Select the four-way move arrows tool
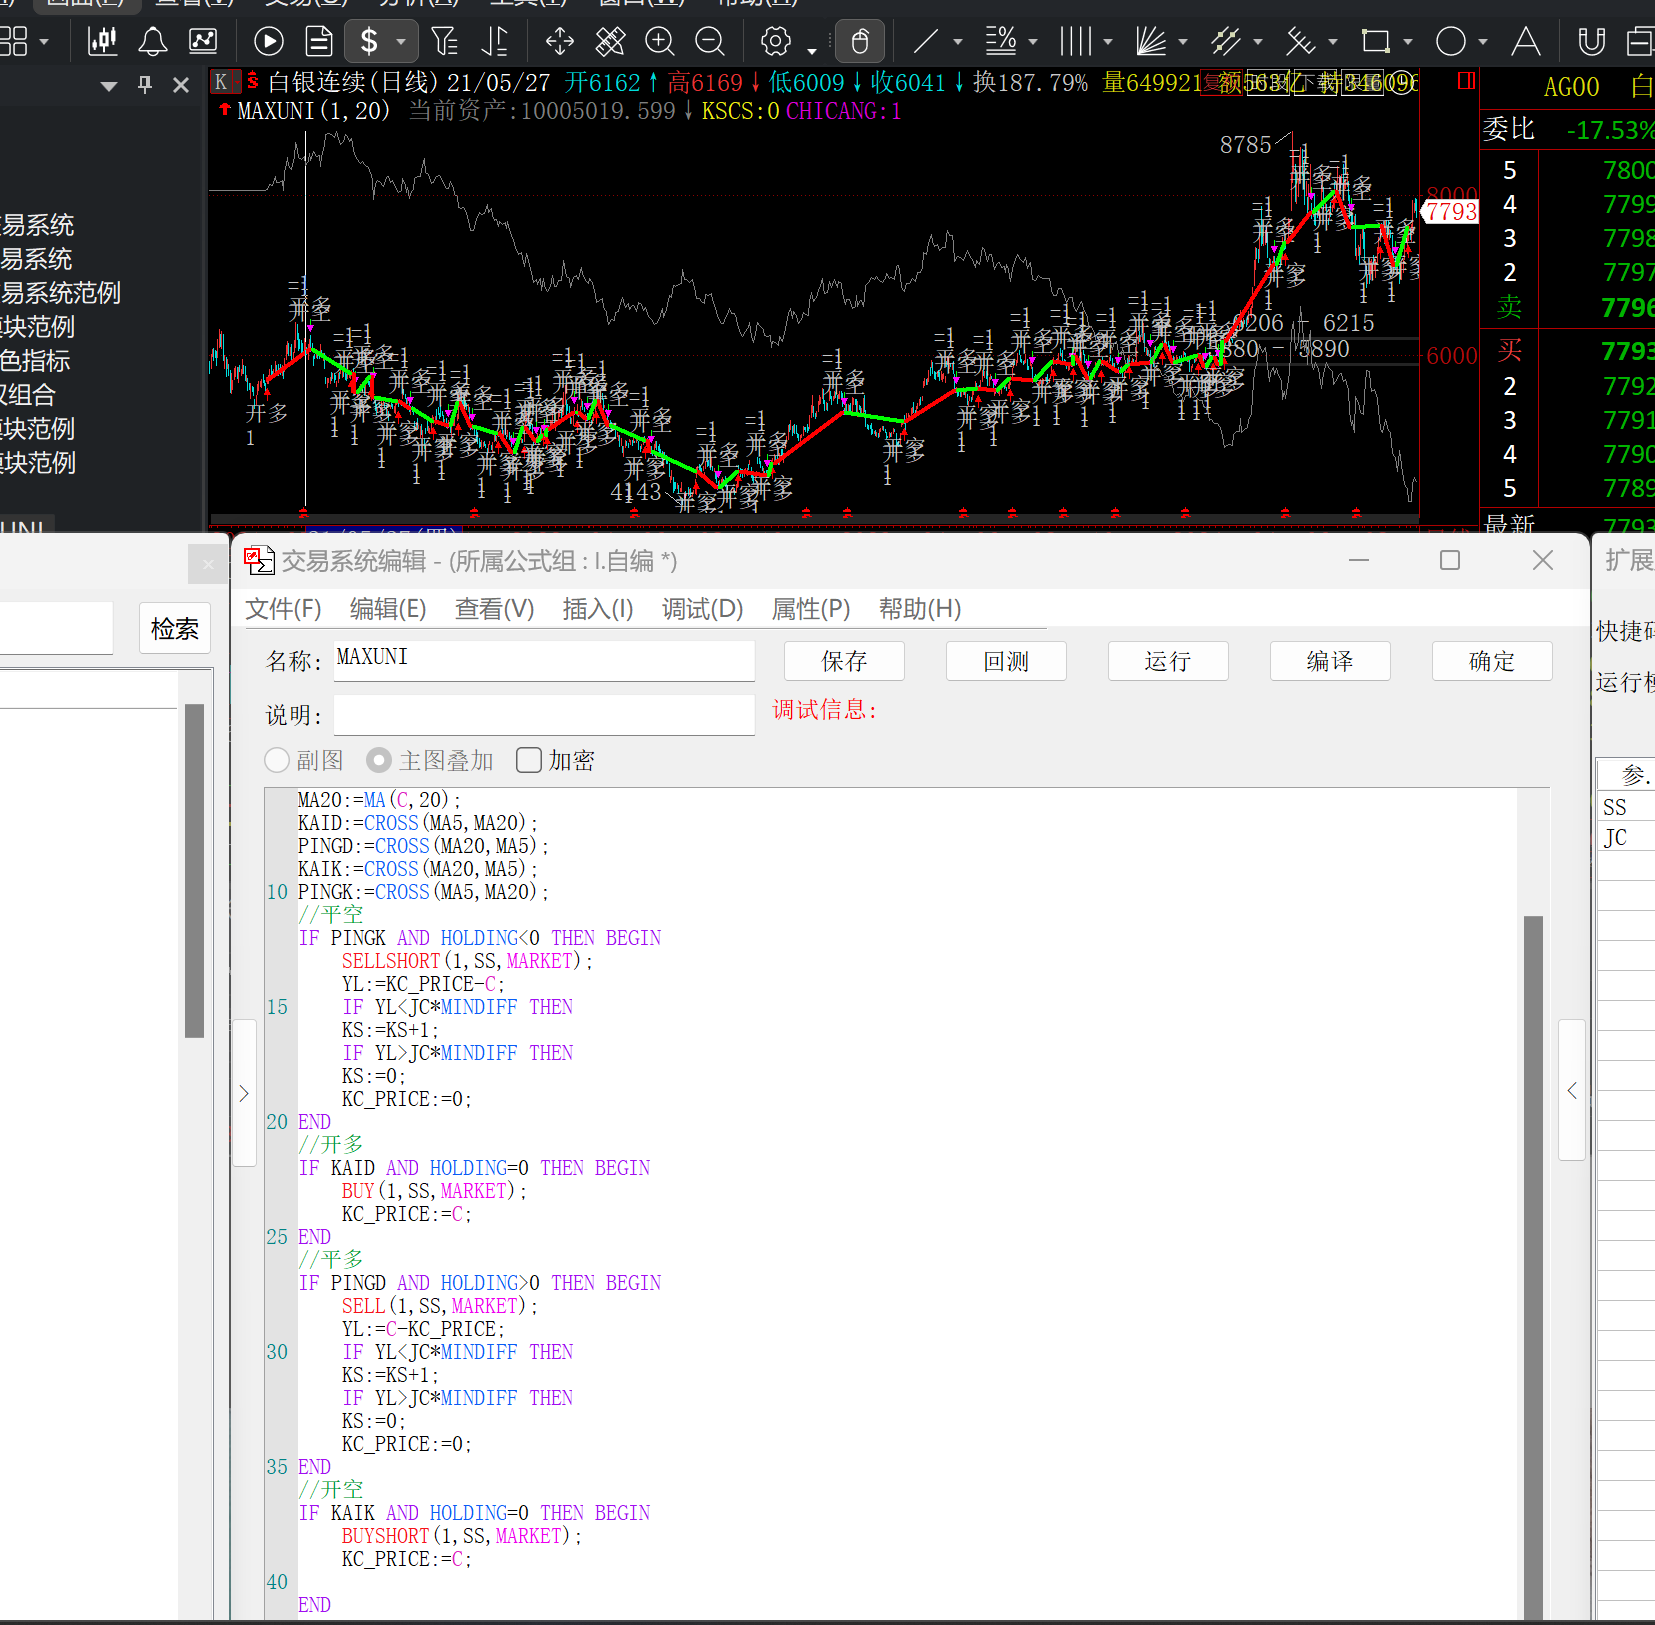Image resolution: width=1655 pixels, height=1625 pixels. 559,41
